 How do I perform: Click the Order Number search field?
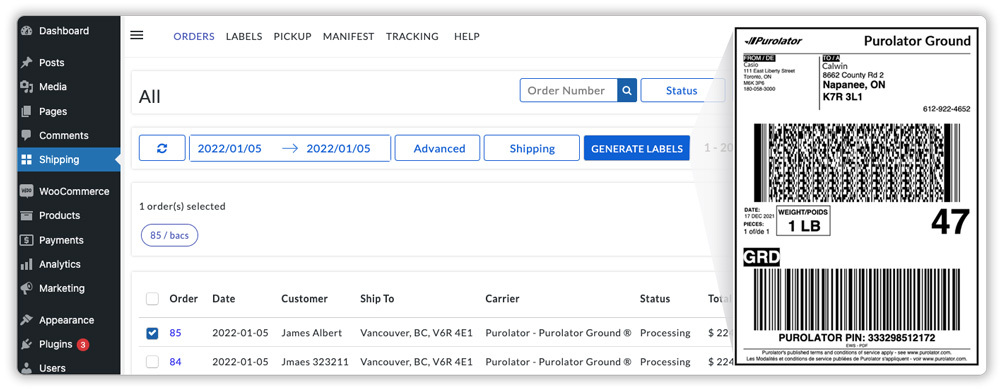(x=569, y=91)
